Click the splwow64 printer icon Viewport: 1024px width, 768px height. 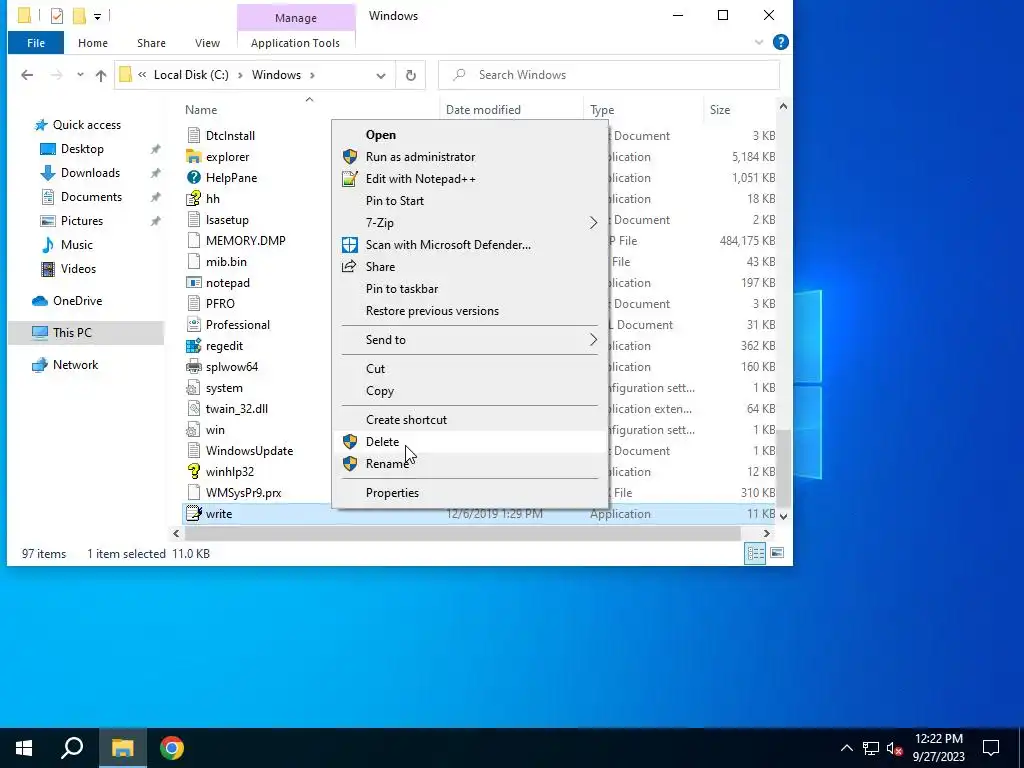193,366
